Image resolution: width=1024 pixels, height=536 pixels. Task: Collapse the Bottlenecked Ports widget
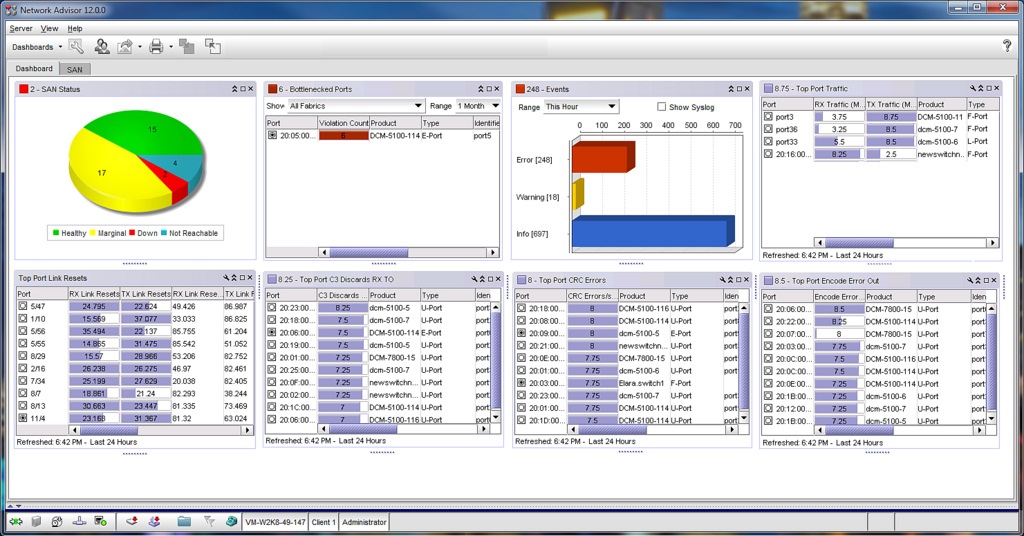(481, 89)
